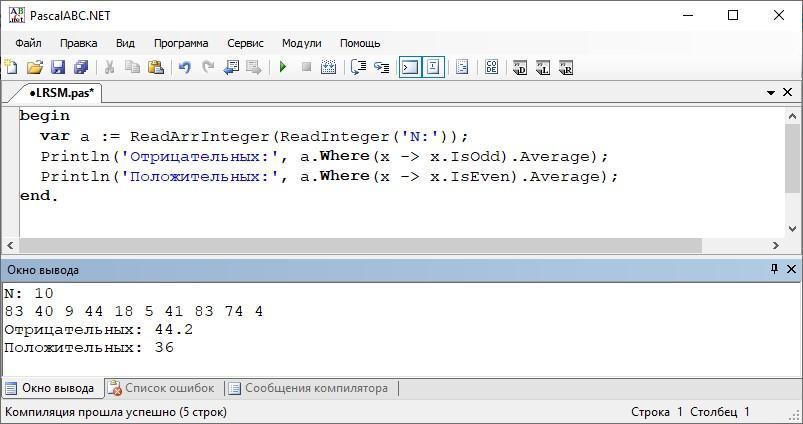The image size is (803, 424).
Task: Open the Программа menu
Action: tap(181, 44)
